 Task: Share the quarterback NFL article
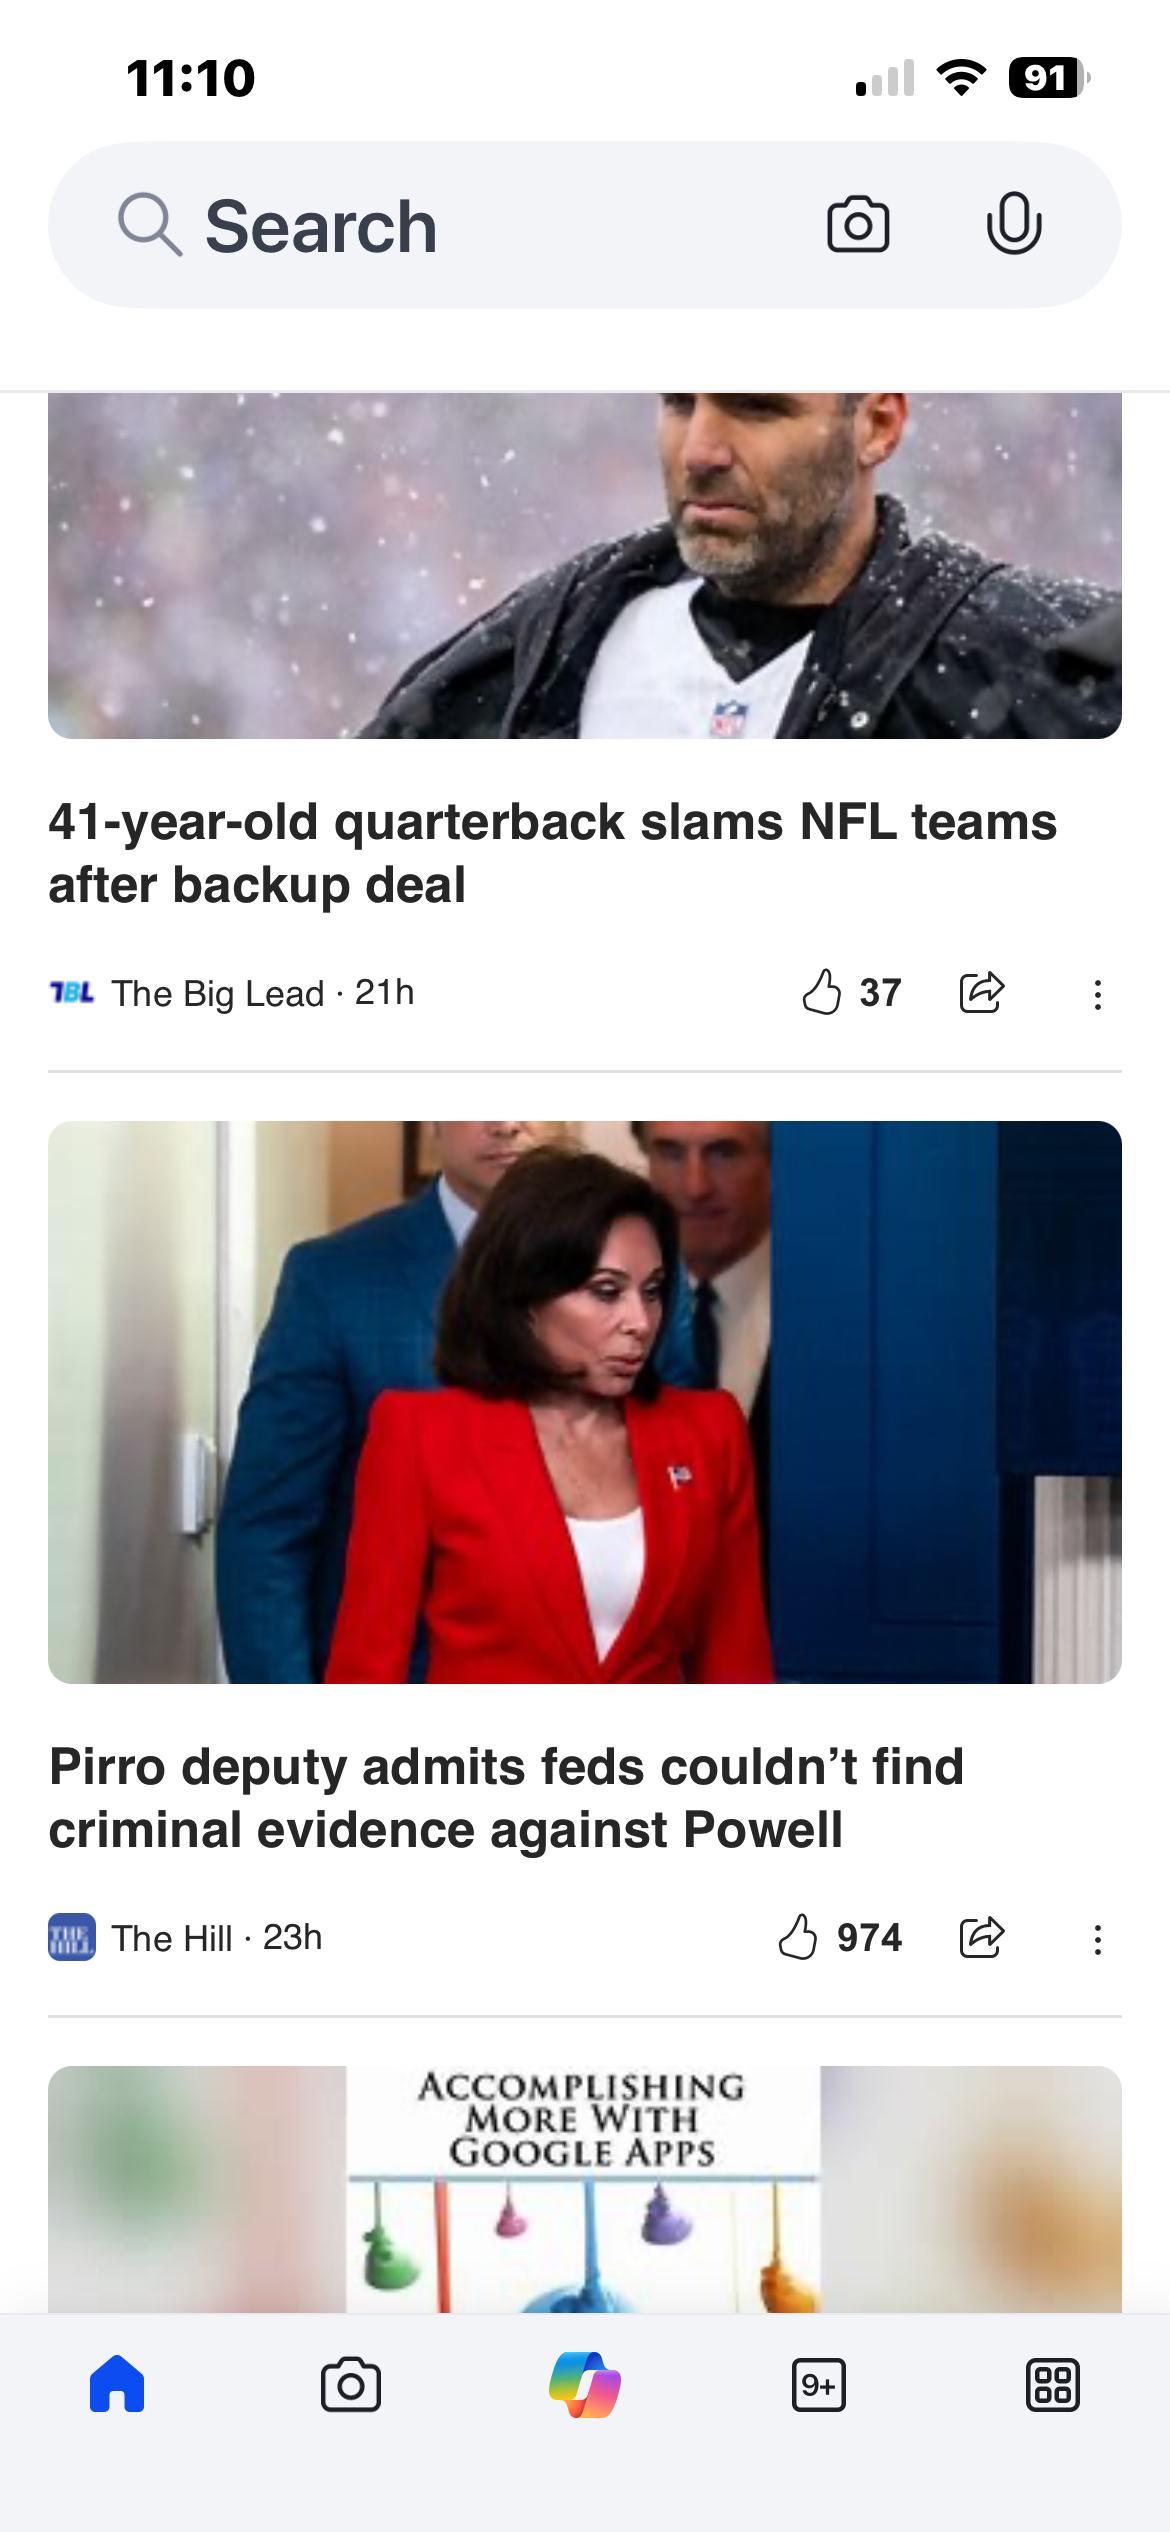pos(981,993)
